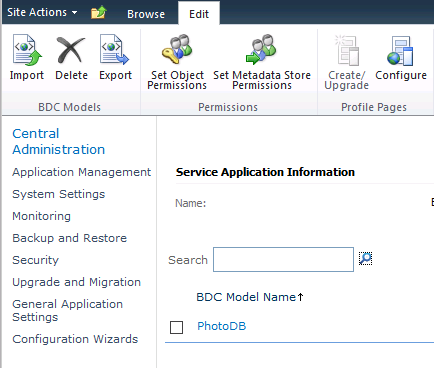The height and width of the screenshot is (368, 434).
Task: Open the PhotoDB model link
Action: pos(222,326)
